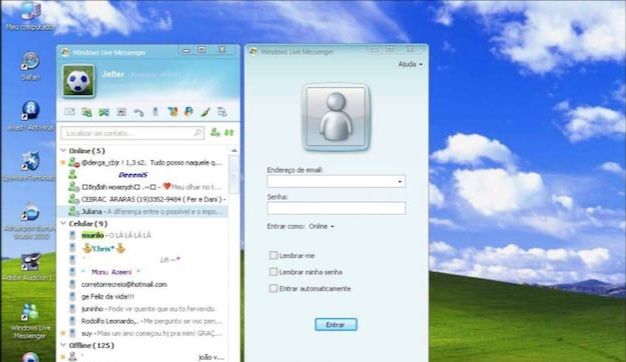Open the Safari desktop shortcut
The width and height of the screenshot is (626, 362).
coord(31,66)
